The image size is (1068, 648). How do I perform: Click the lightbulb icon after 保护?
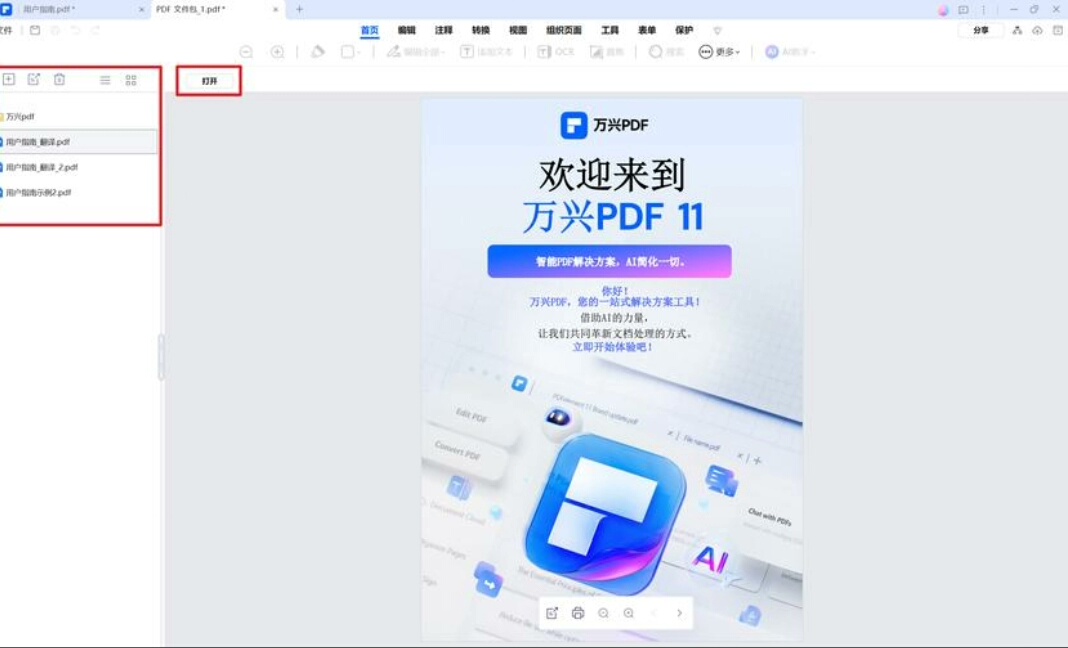click(717, 31)
